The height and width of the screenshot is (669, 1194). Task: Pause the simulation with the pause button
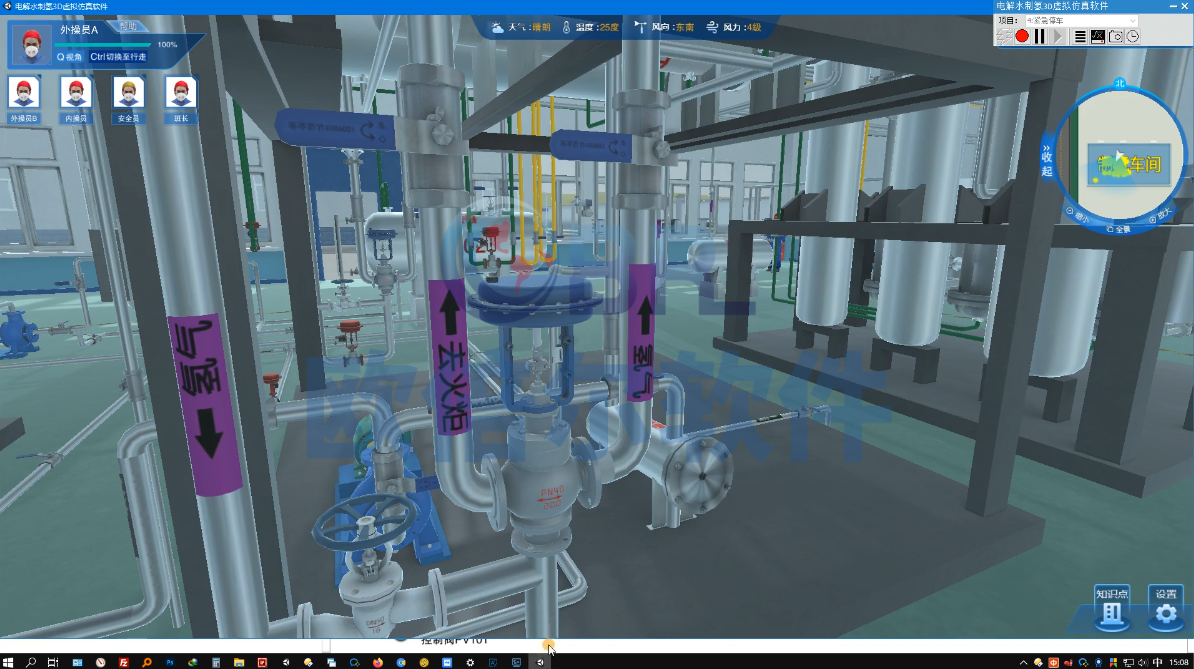coord(1040,36)
